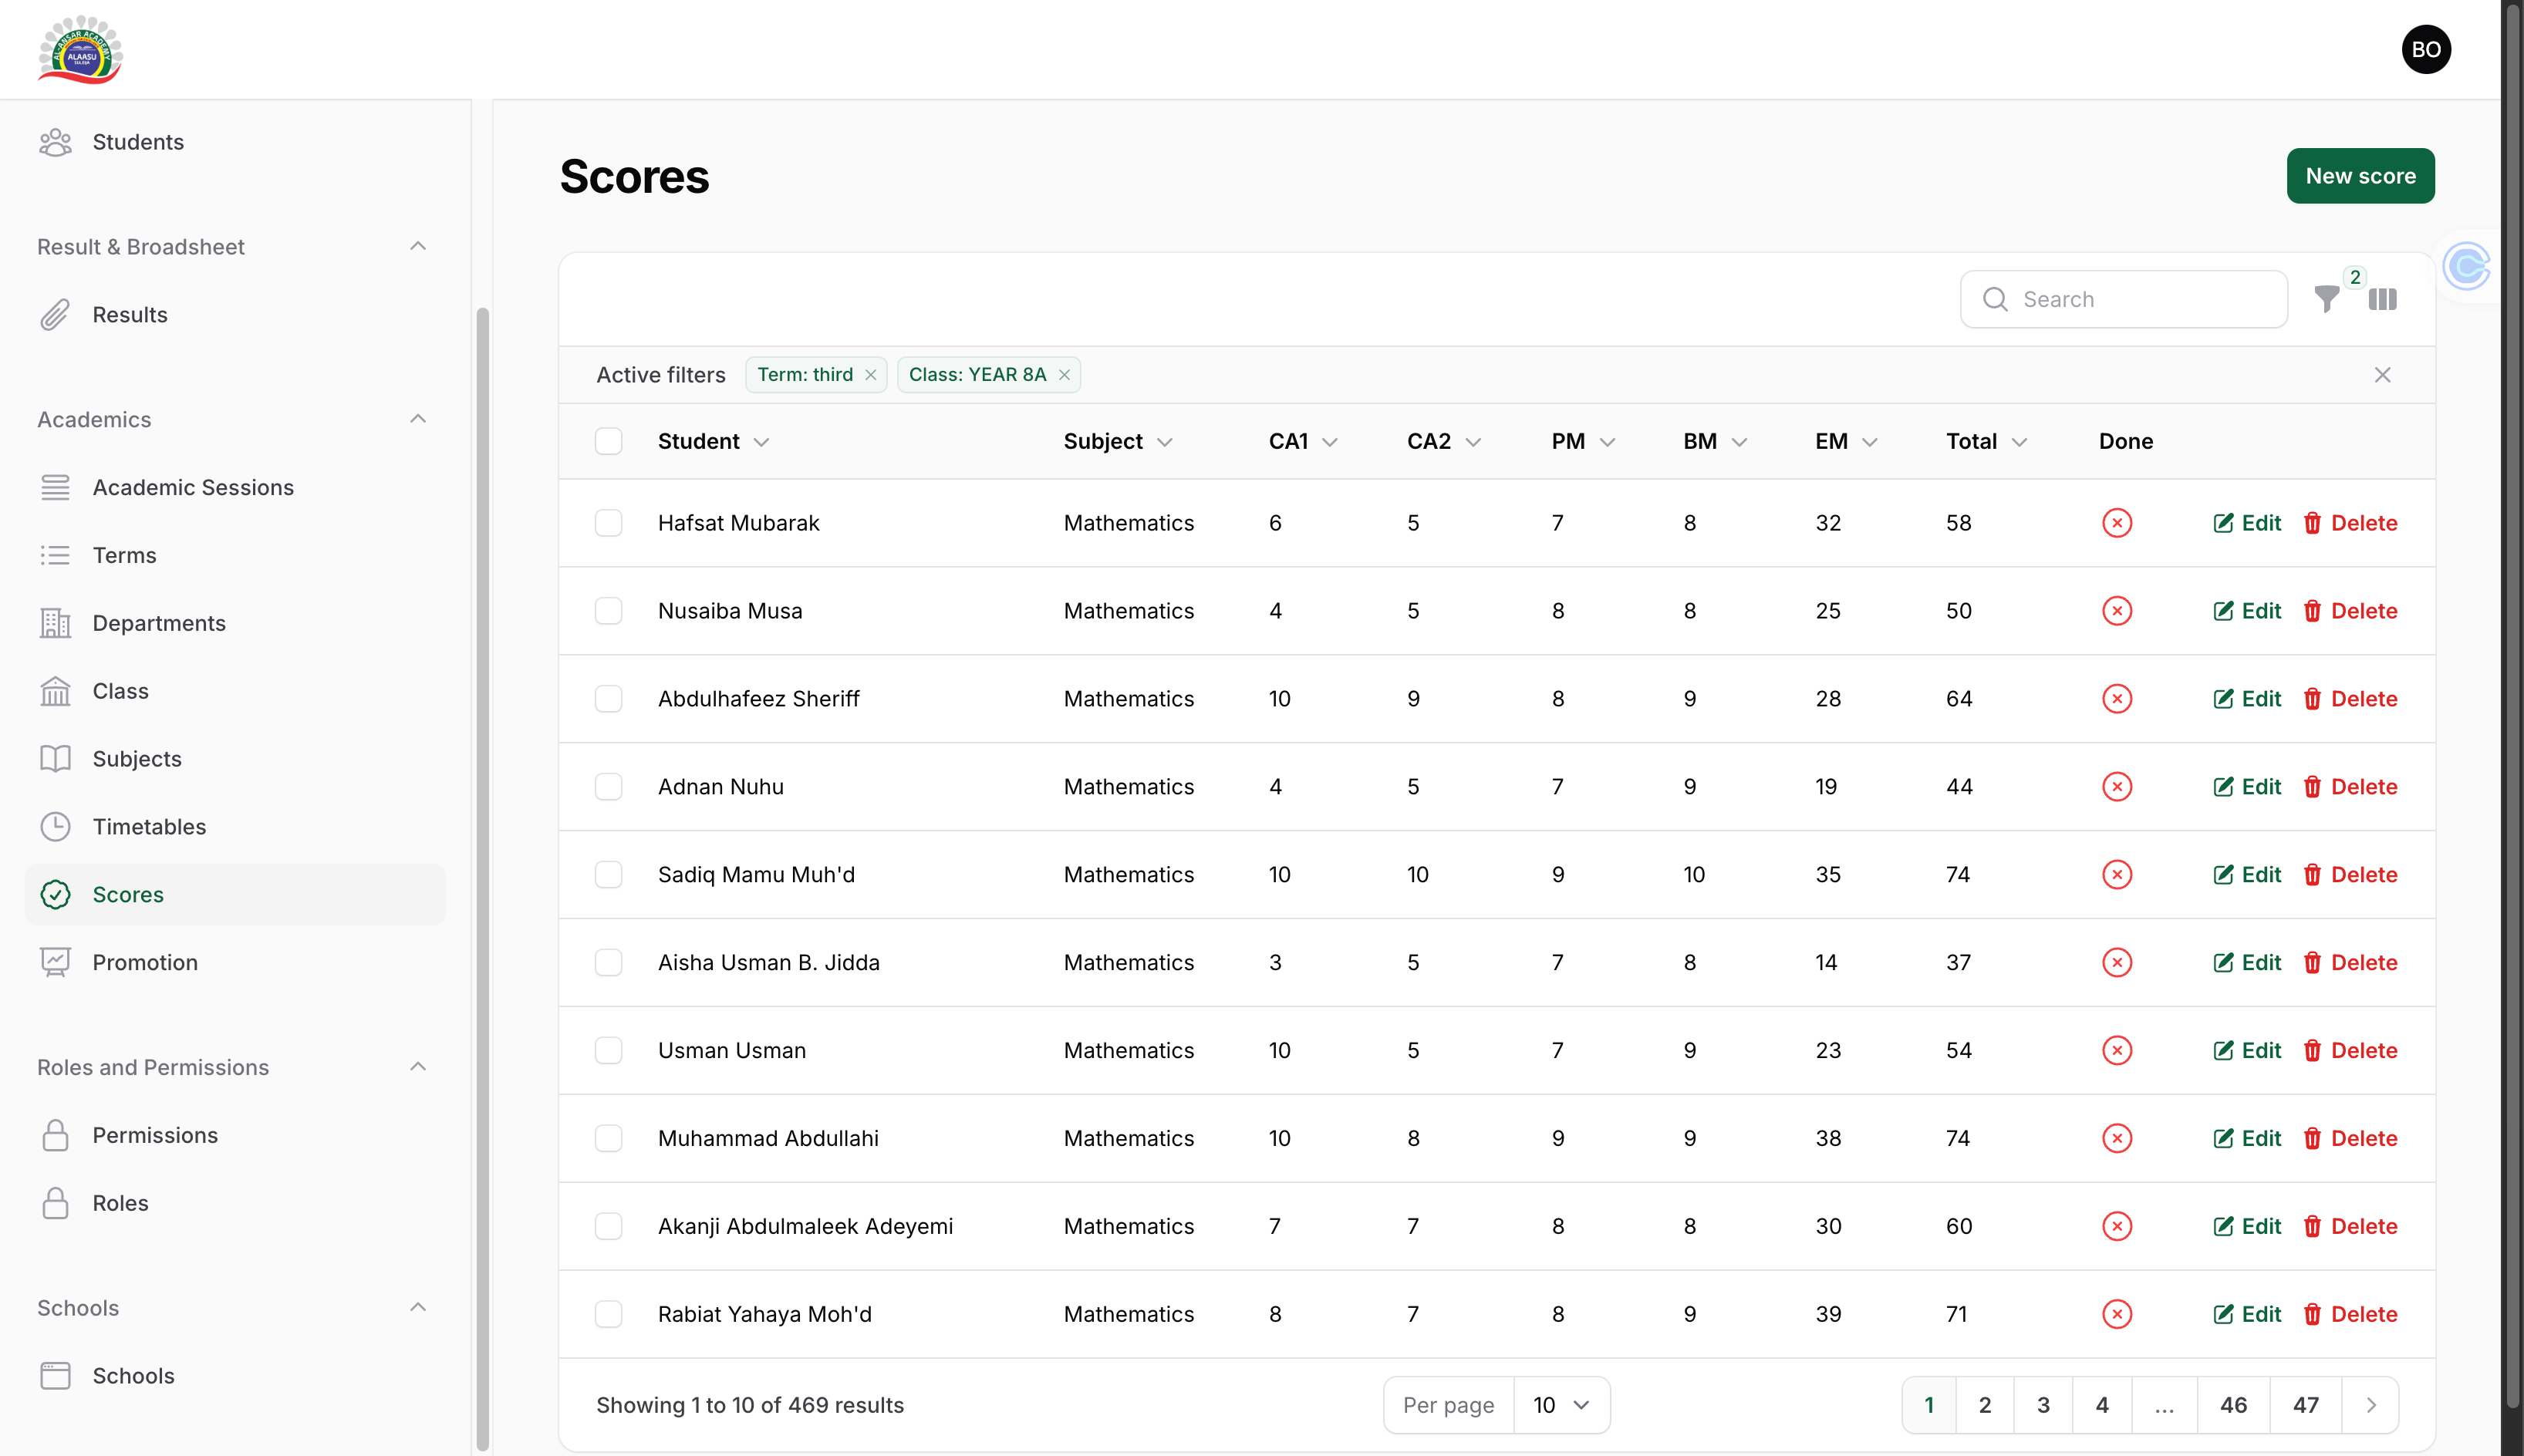This screenshot has width=2524, height=1456.
Task: Click the sidebar vertical scrollbar
Action: [x=483, y=880]
